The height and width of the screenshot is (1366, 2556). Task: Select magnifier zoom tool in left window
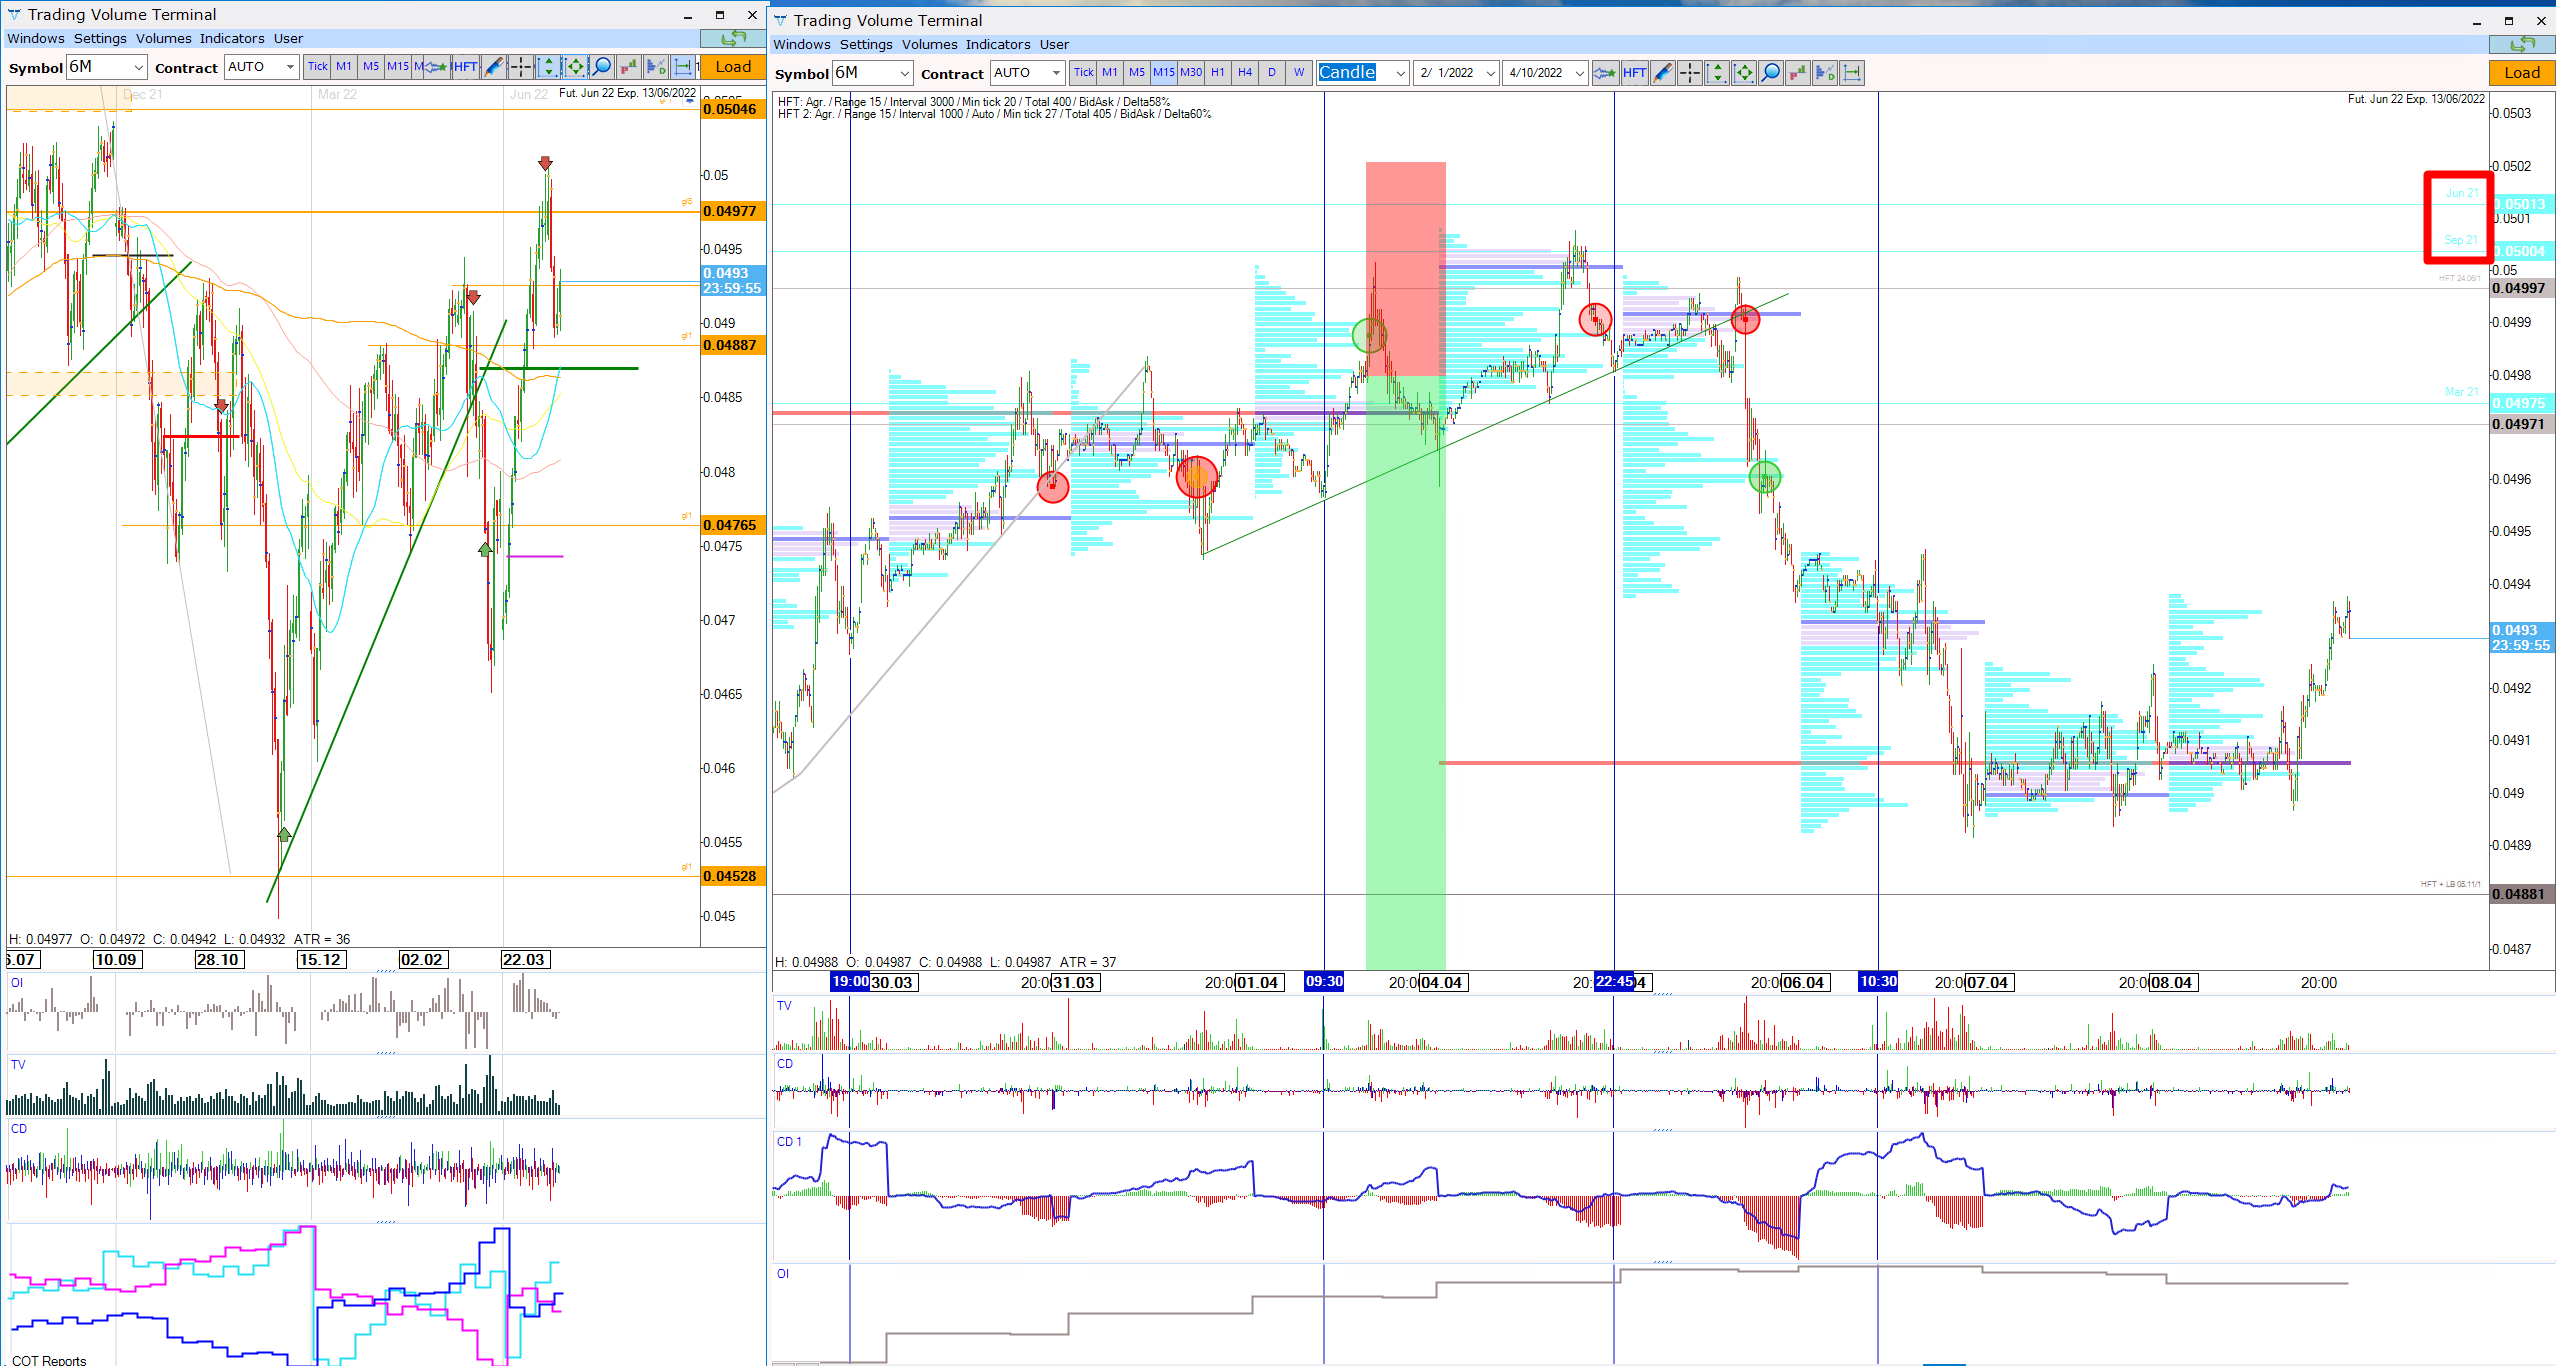click(x=602, y=67)
